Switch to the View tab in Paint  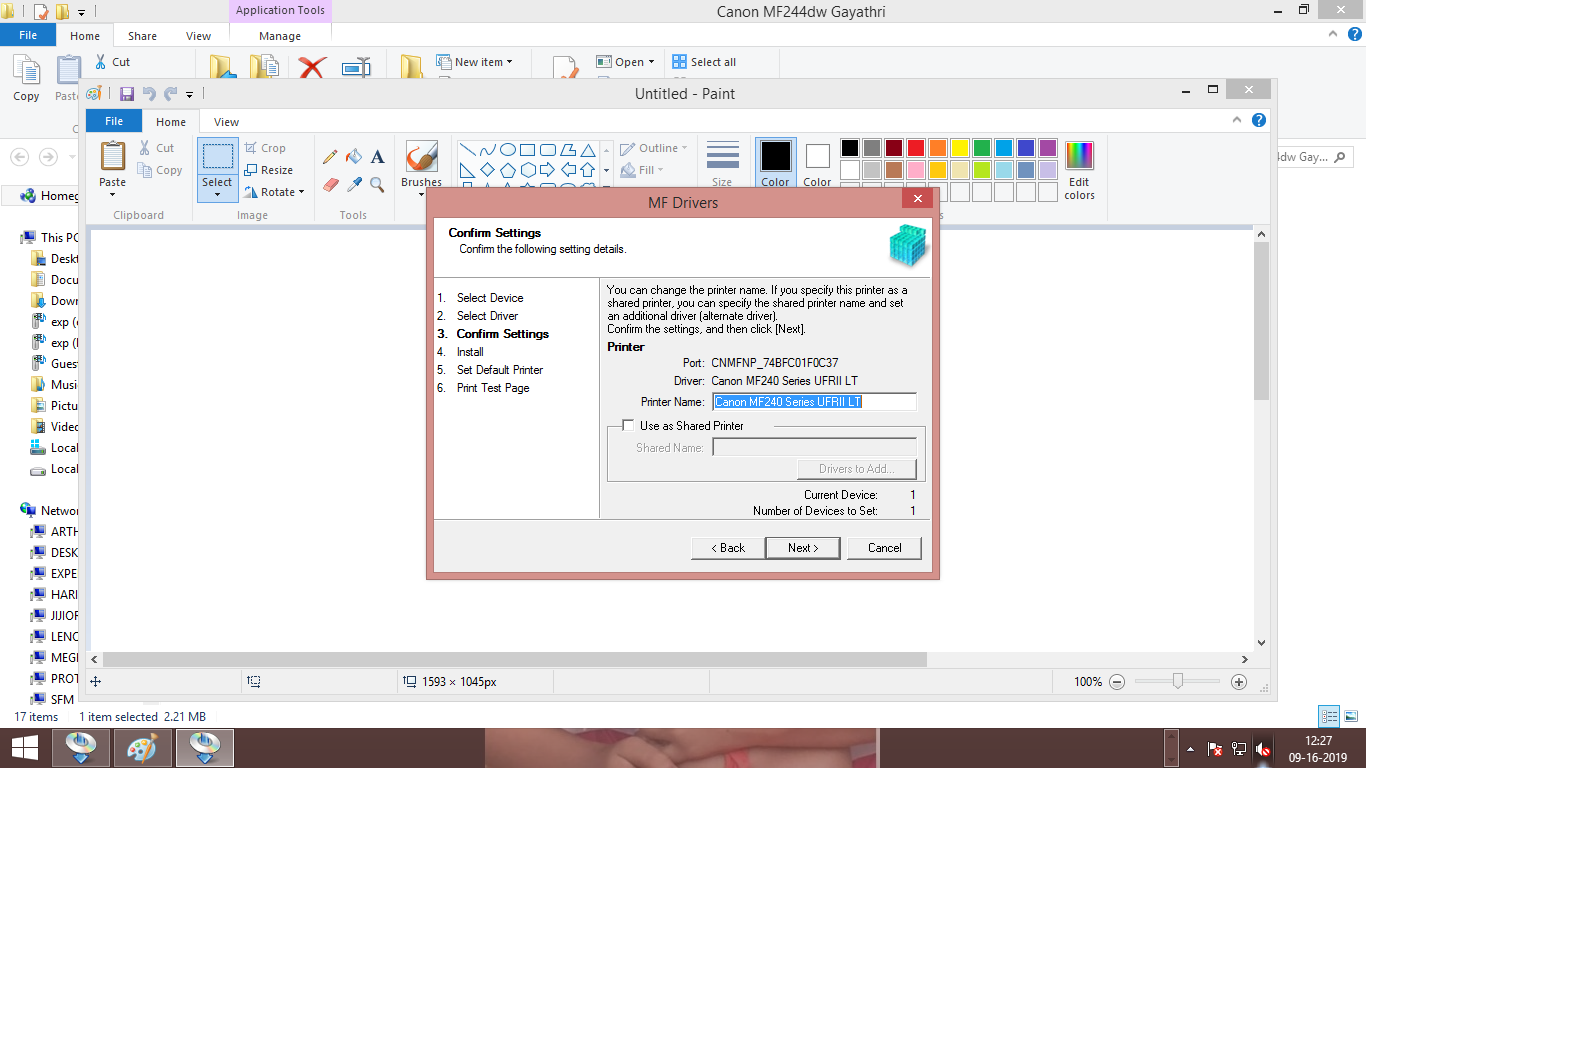click(x=226, y=122)
